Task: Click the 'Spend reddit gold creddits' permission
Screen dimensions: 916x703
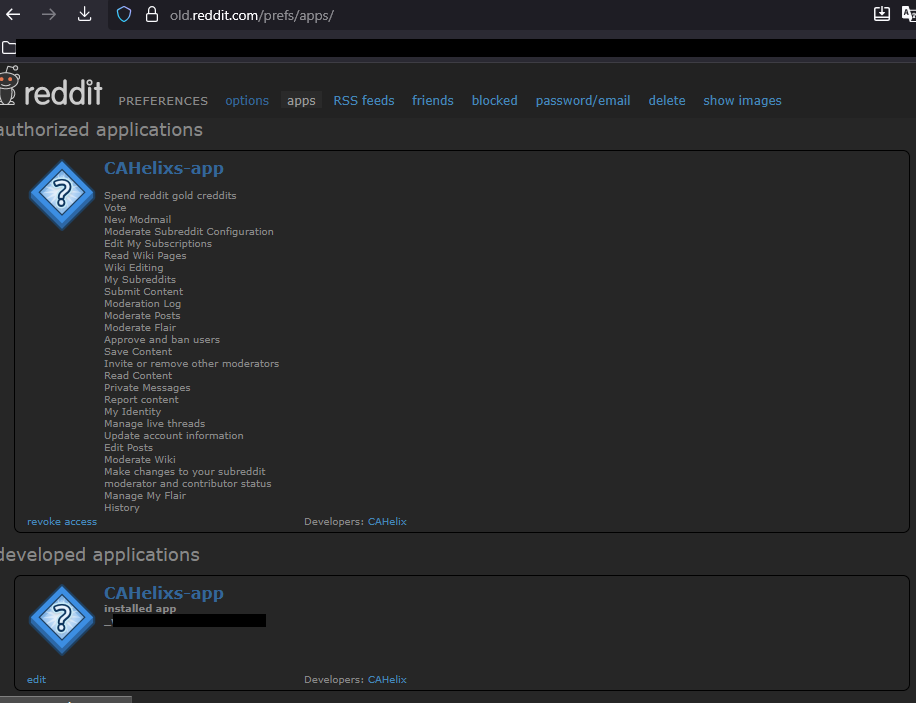Action: click(170, 196)
